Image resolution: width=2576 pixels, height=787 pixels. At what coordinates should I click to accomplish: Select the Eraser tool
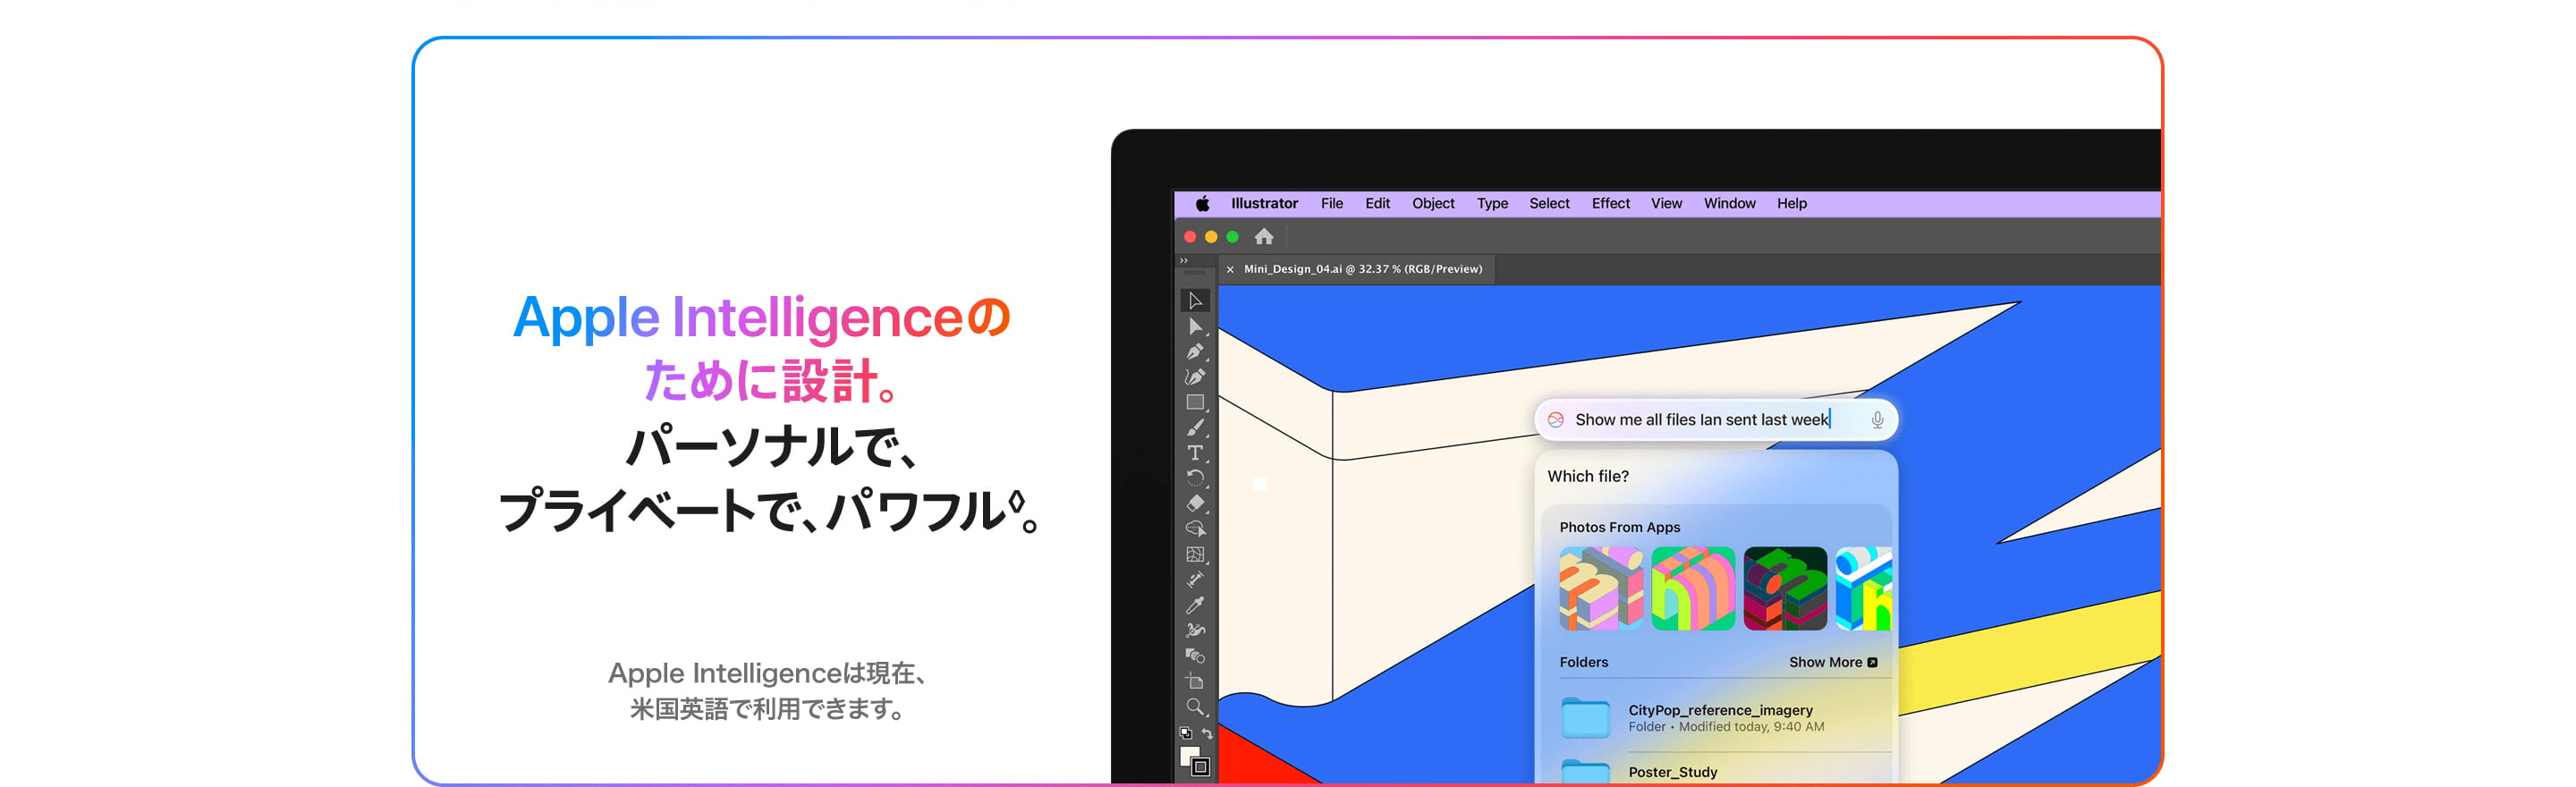1194,503
